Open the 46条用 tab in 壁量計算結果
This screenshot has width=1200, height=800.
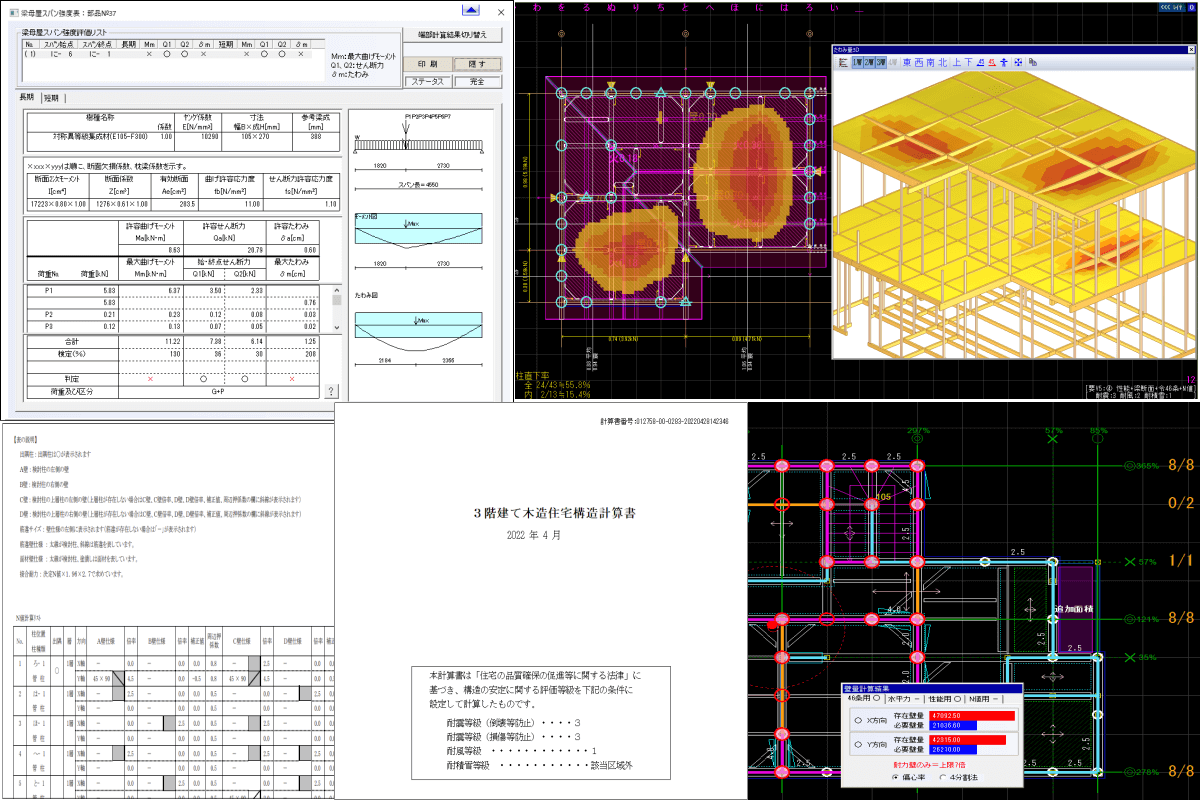pyautogui.click(x=863, y=698)
